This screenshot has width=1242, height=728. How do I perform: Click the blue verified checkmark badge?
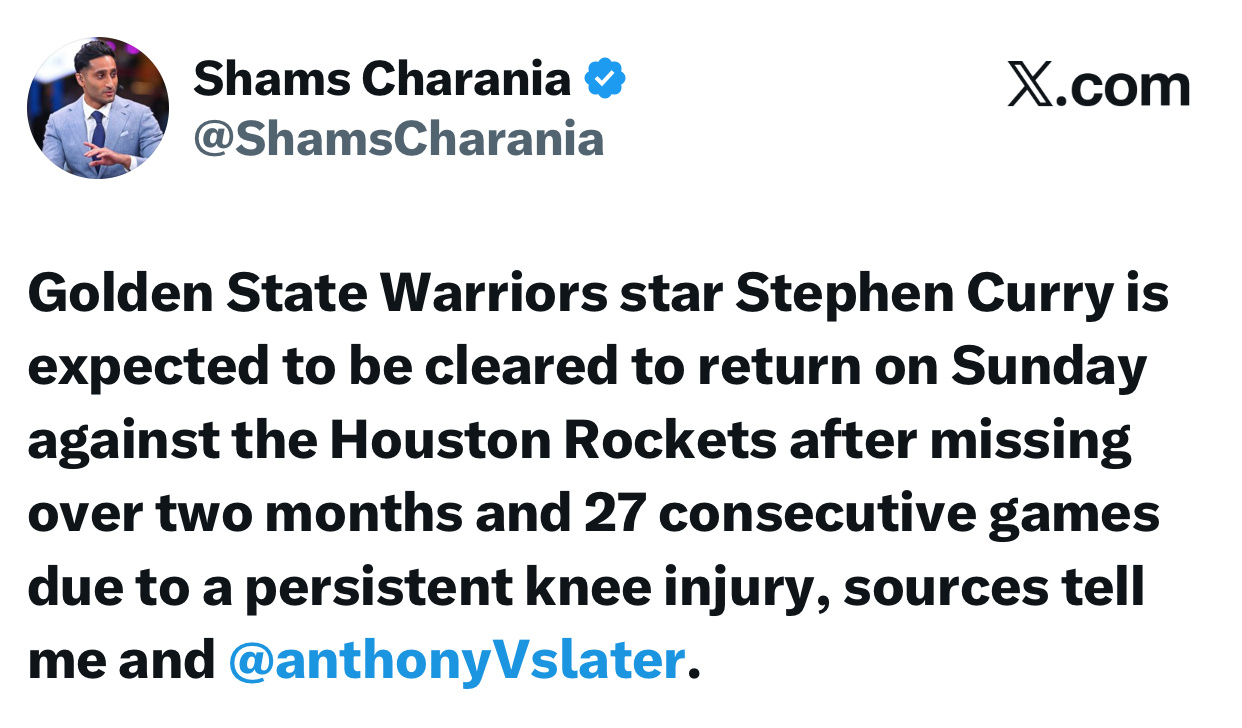pyautogui.click(x=605, y=79)
